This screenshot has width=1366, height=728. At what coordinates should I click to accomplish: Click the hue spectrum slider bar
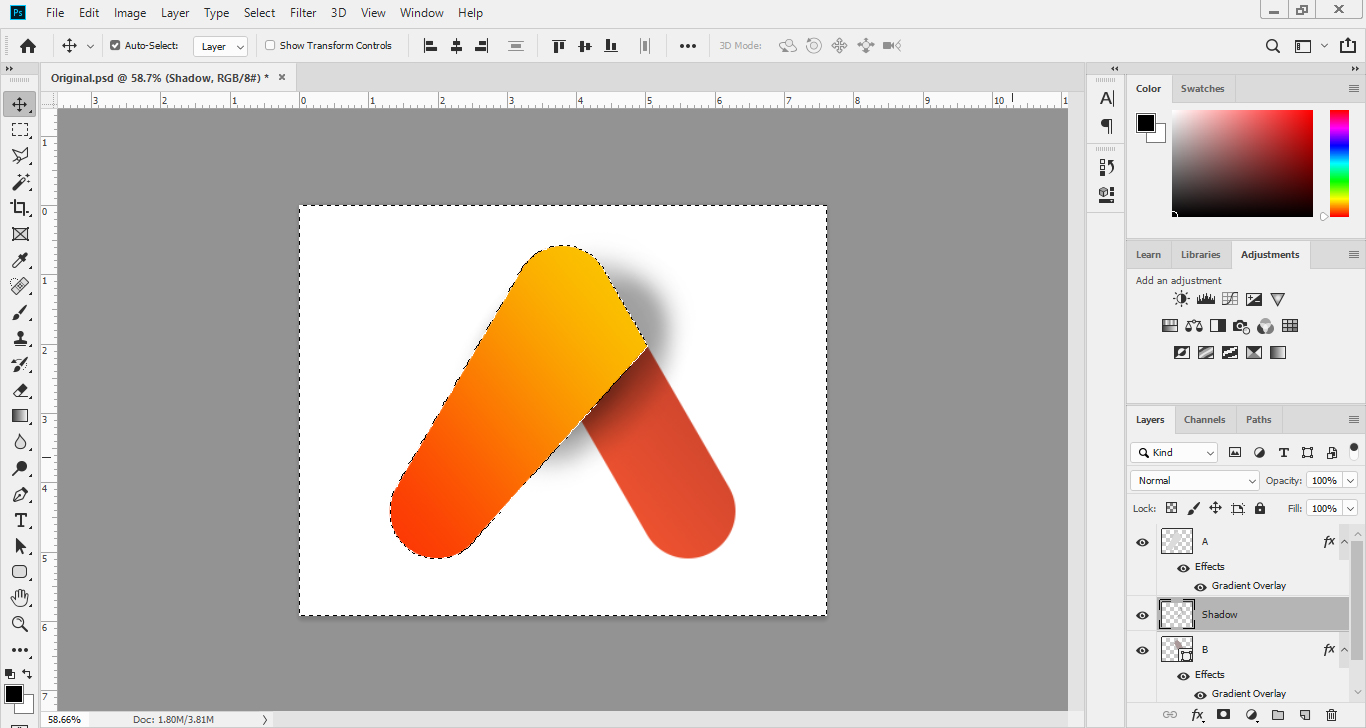[x=1339, y=163]
